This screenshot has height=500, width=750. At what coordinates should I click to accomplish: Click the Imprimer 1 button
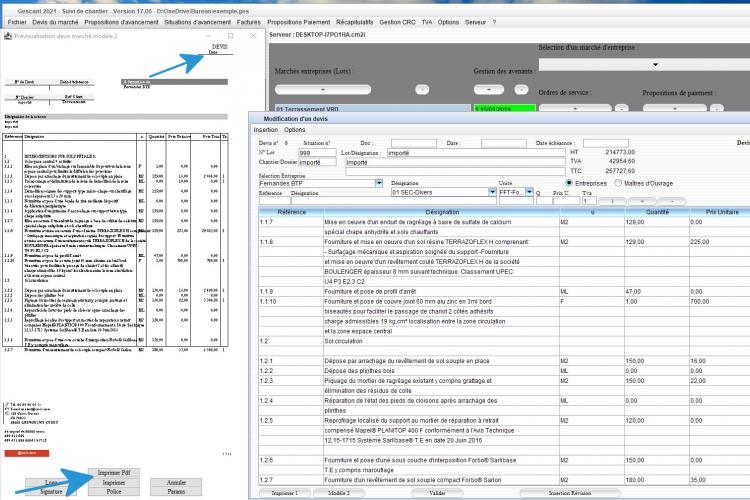285,493
